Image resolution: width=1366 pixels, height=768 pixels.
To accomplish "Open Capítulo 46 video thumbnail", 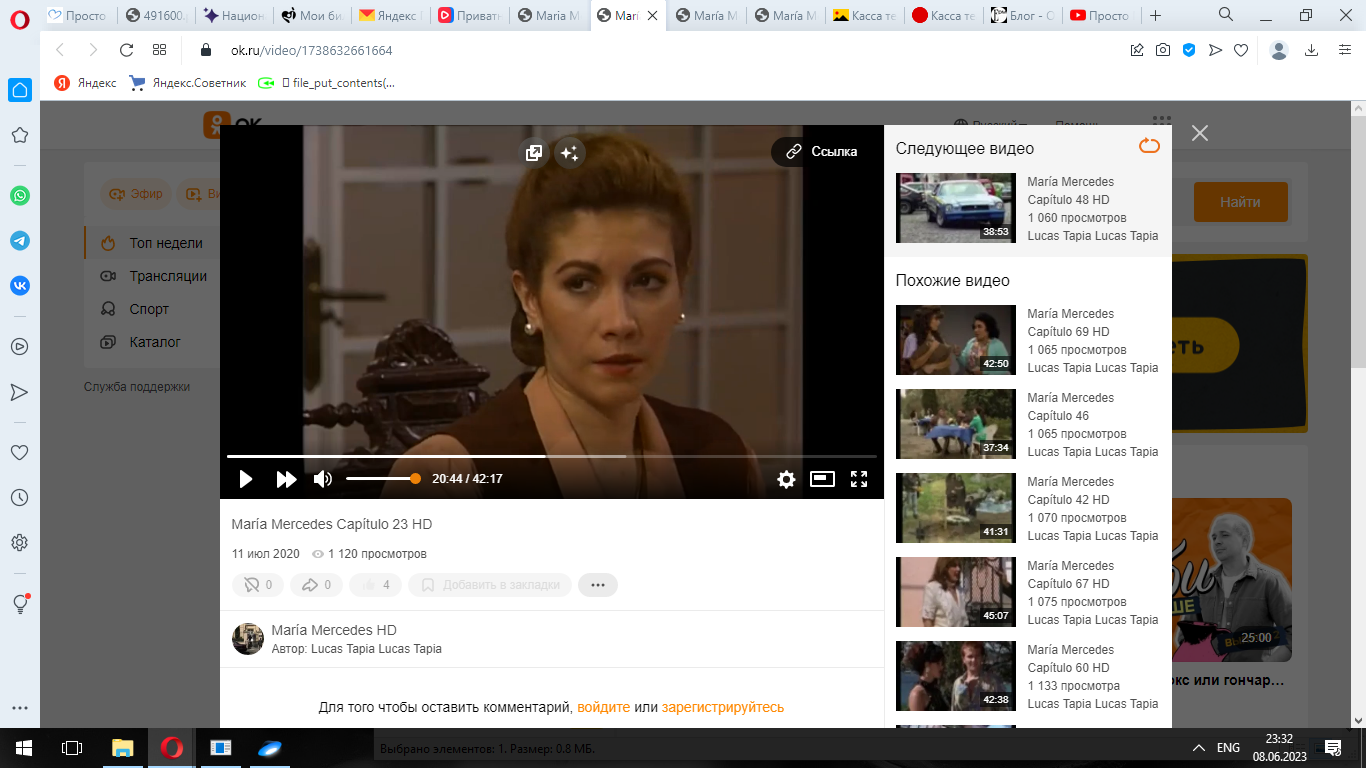I will 955,424.
